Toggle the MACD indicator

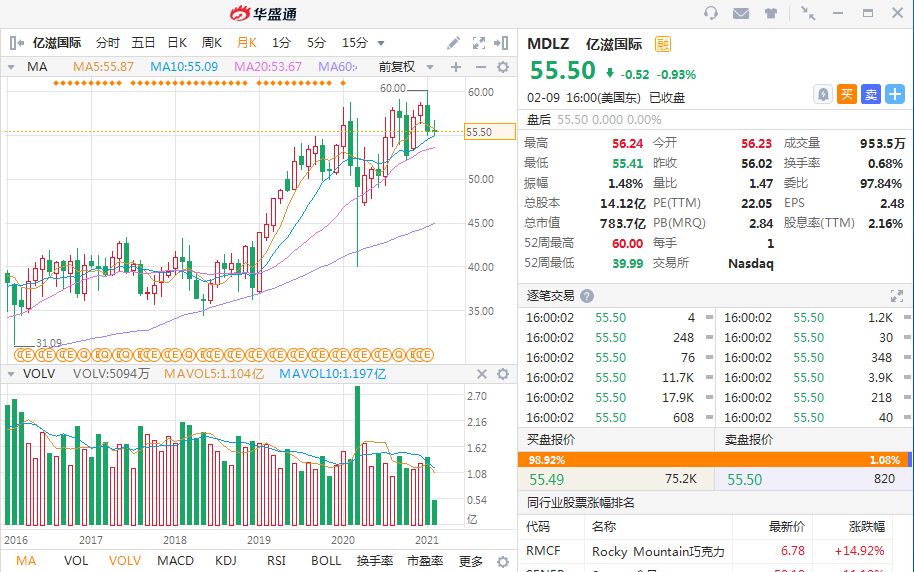click(x=175, y=561)
